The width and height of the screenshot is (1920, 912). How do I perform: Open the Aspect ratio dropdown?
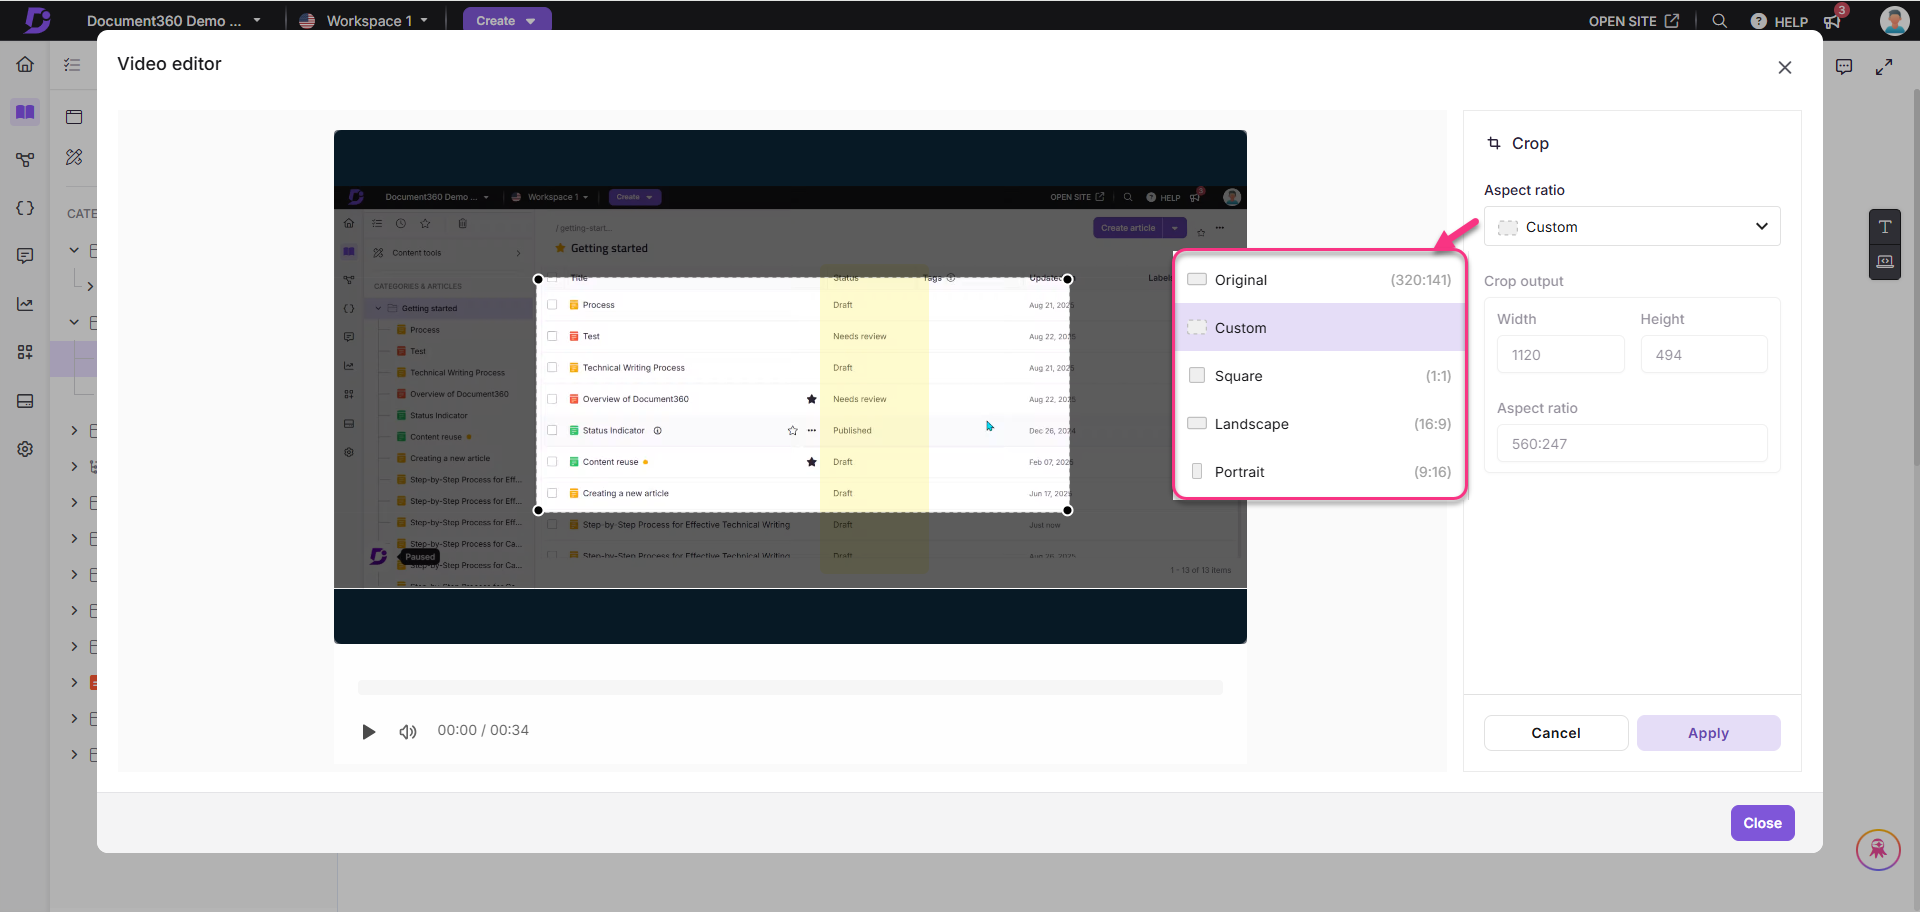tap(1632, 227)
